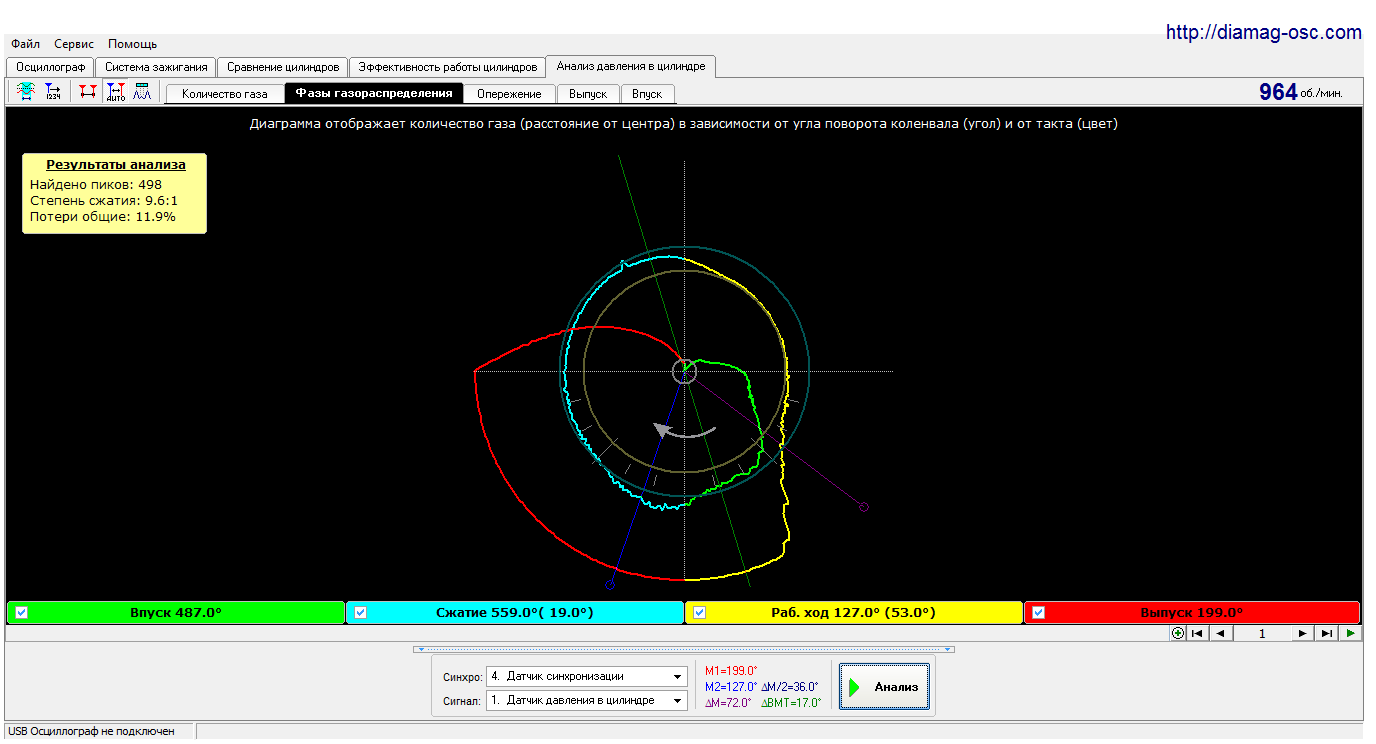
Task: Click the Степень сжатия: 9.6:1 line
Action: [104, 200]
